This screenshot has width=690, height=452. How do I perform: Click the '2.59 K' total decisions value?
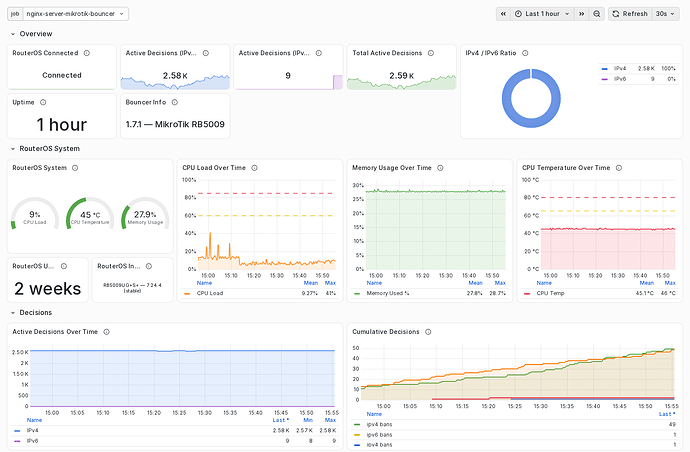click(401, 76)
